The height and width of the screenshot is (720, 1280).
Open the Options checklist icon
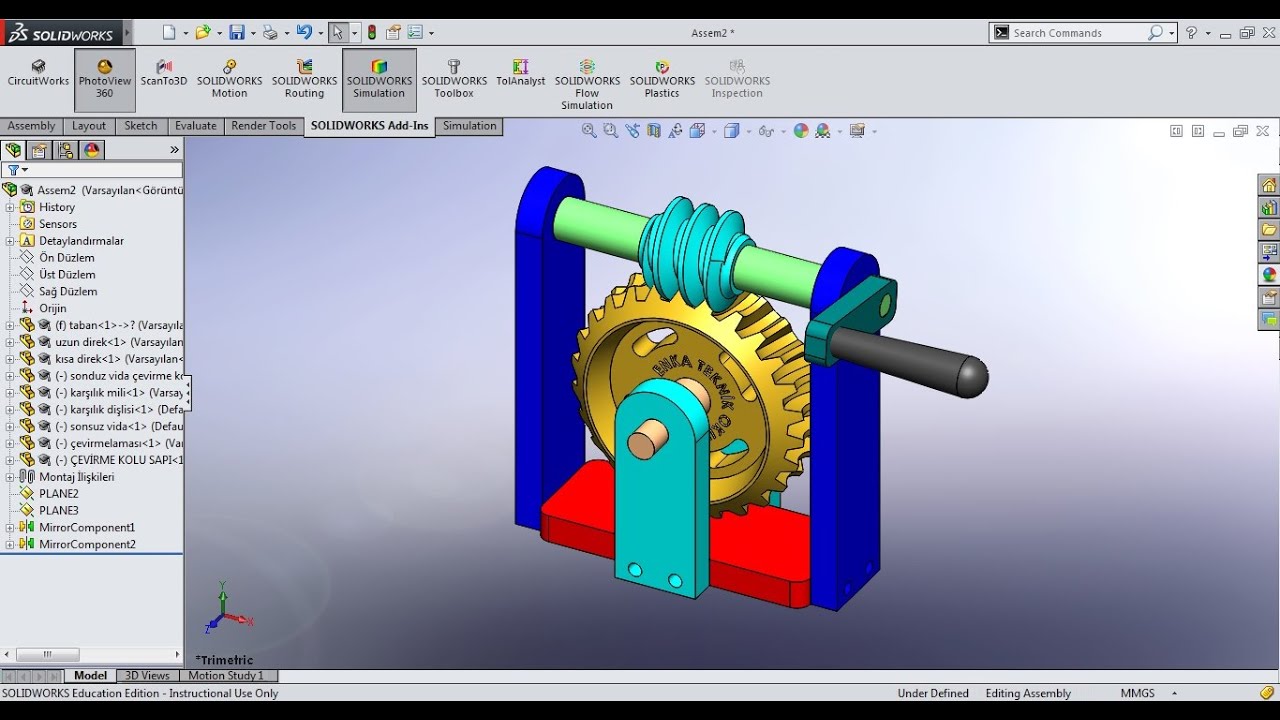tap(416, 33)
